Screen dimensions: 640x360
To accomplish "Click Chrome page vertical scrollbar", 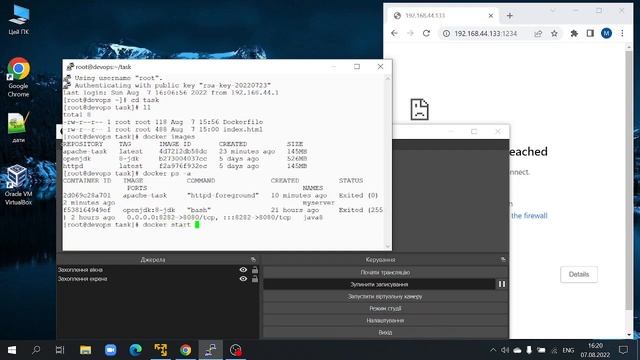I will pyautogui.click(x=629, y=192).
